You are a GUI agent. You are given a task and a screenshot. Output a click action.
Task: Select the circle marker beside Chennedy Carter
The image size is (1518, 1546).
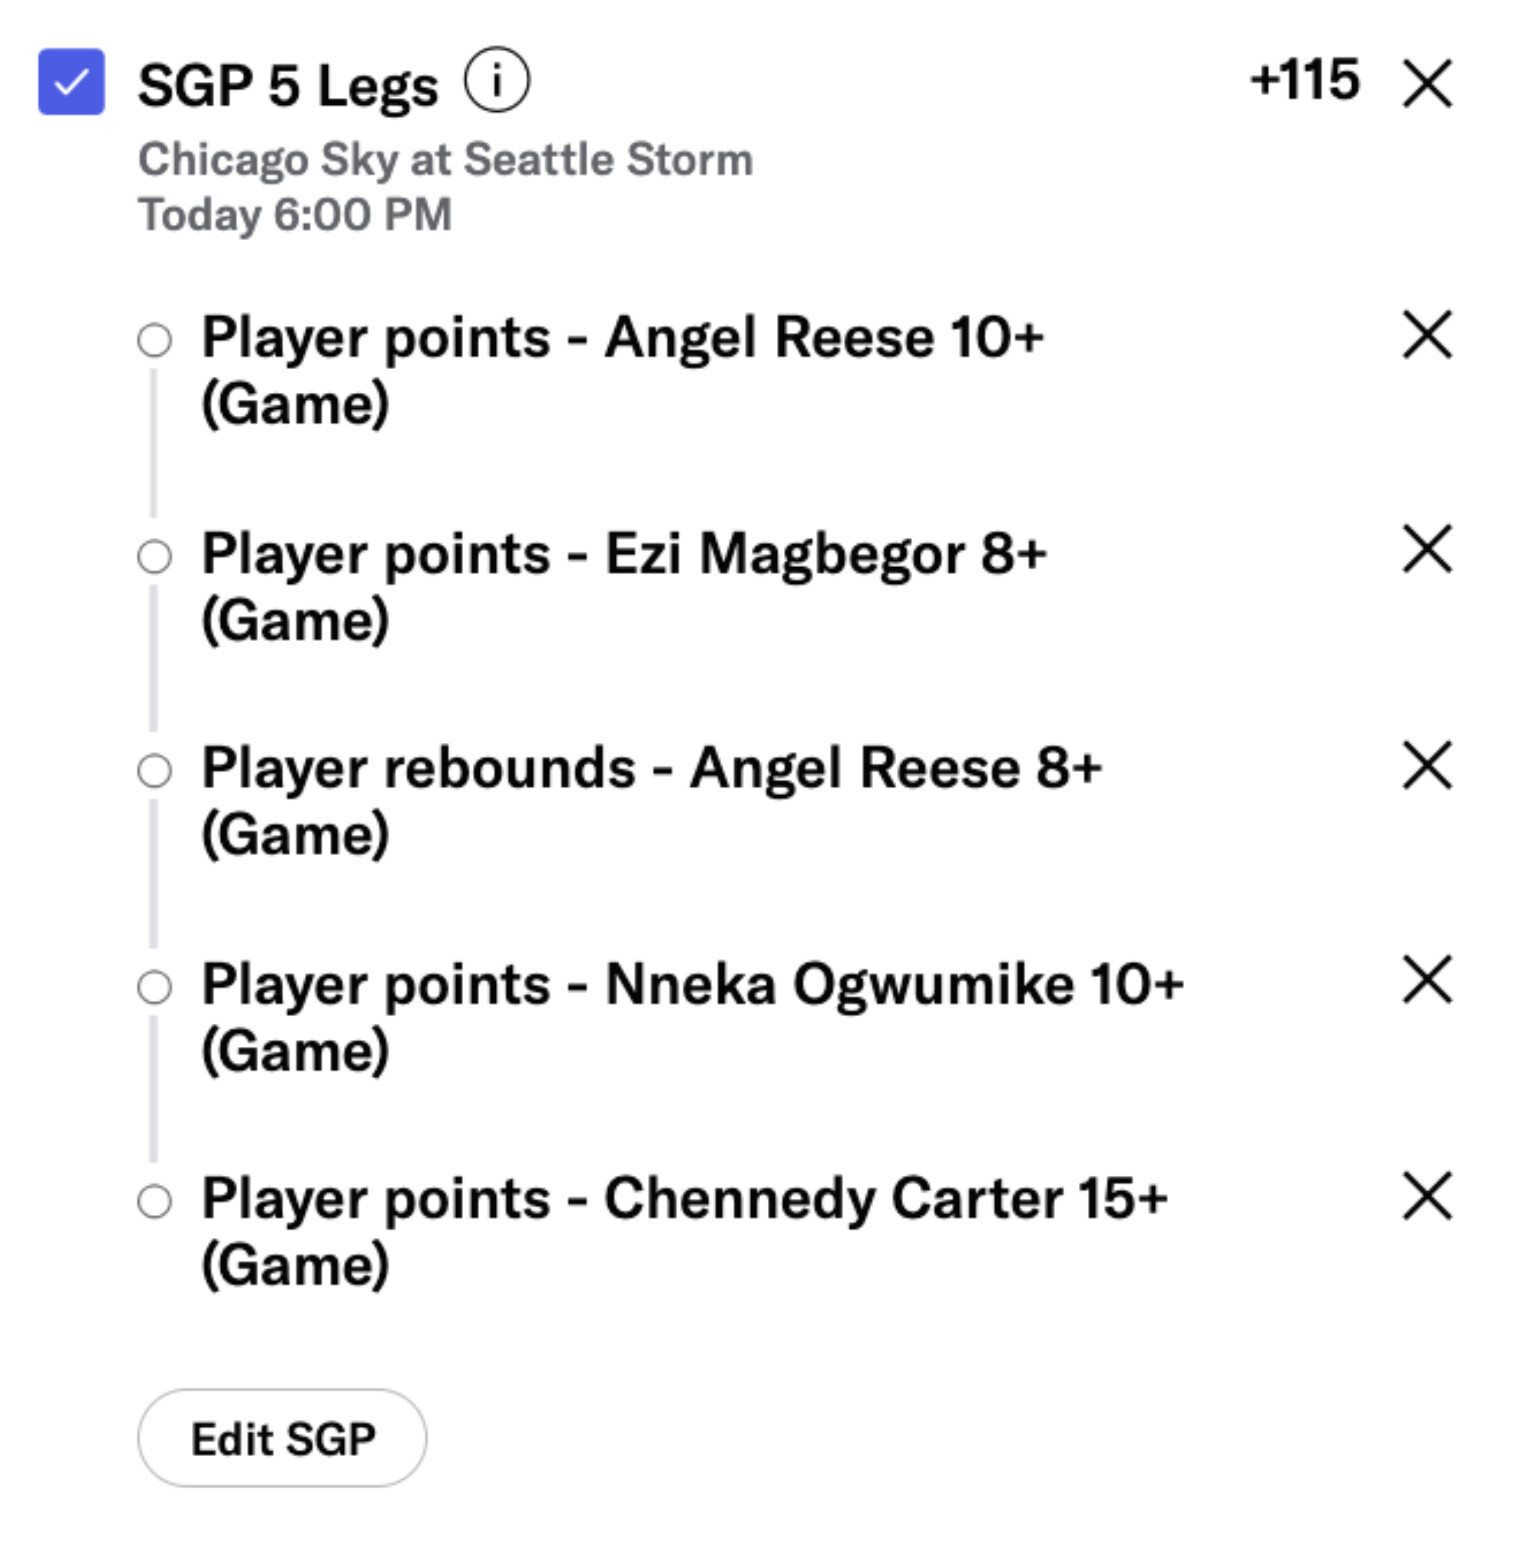[x=154, y=1201]
